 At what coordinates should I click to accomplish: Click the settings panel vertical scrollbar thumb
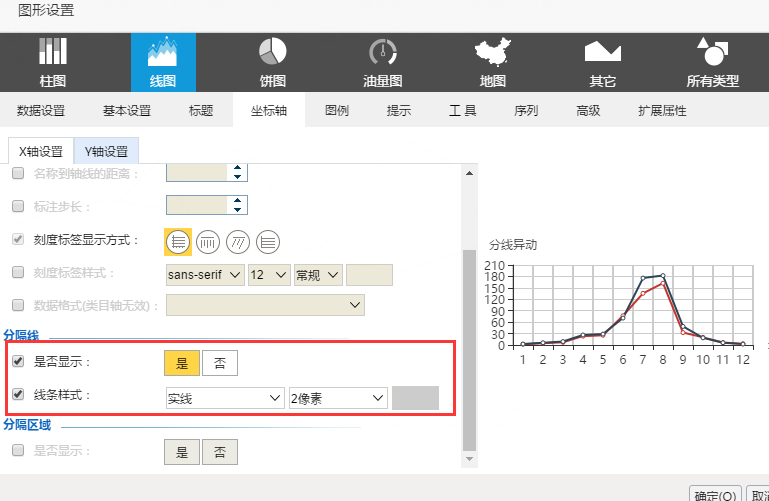pos(469,350)
